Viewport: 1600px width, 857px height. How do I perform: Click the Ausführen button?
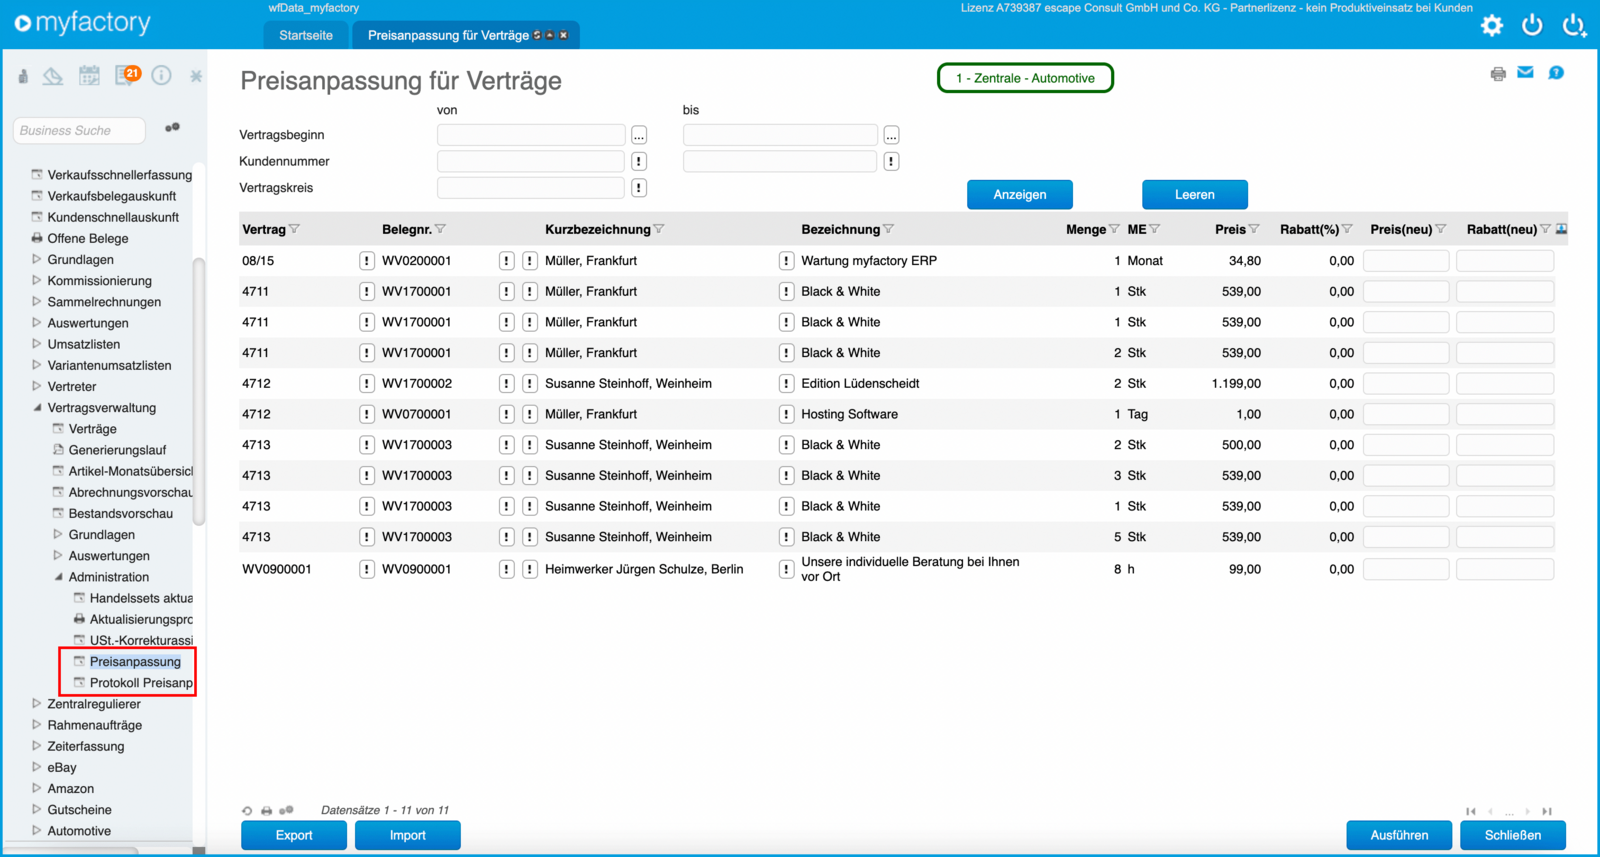[x=1399, y=835]
